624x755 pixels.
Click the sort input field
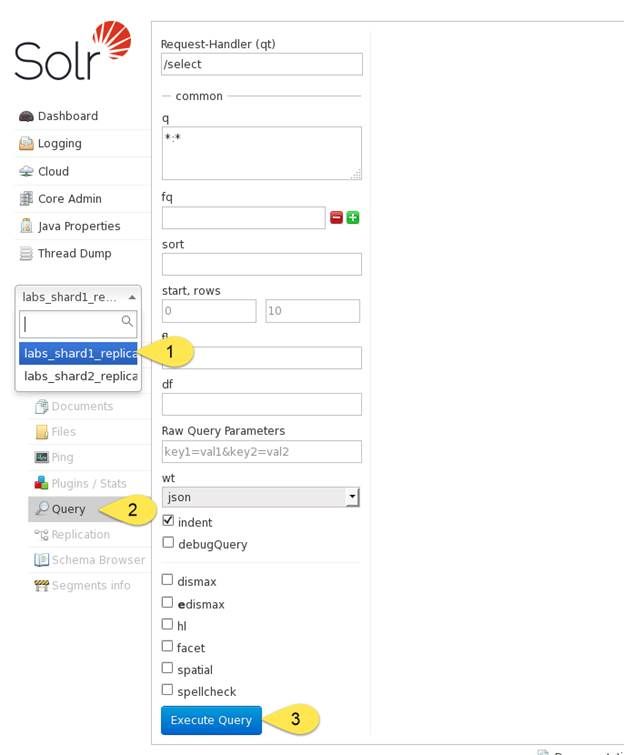(262, 264)
